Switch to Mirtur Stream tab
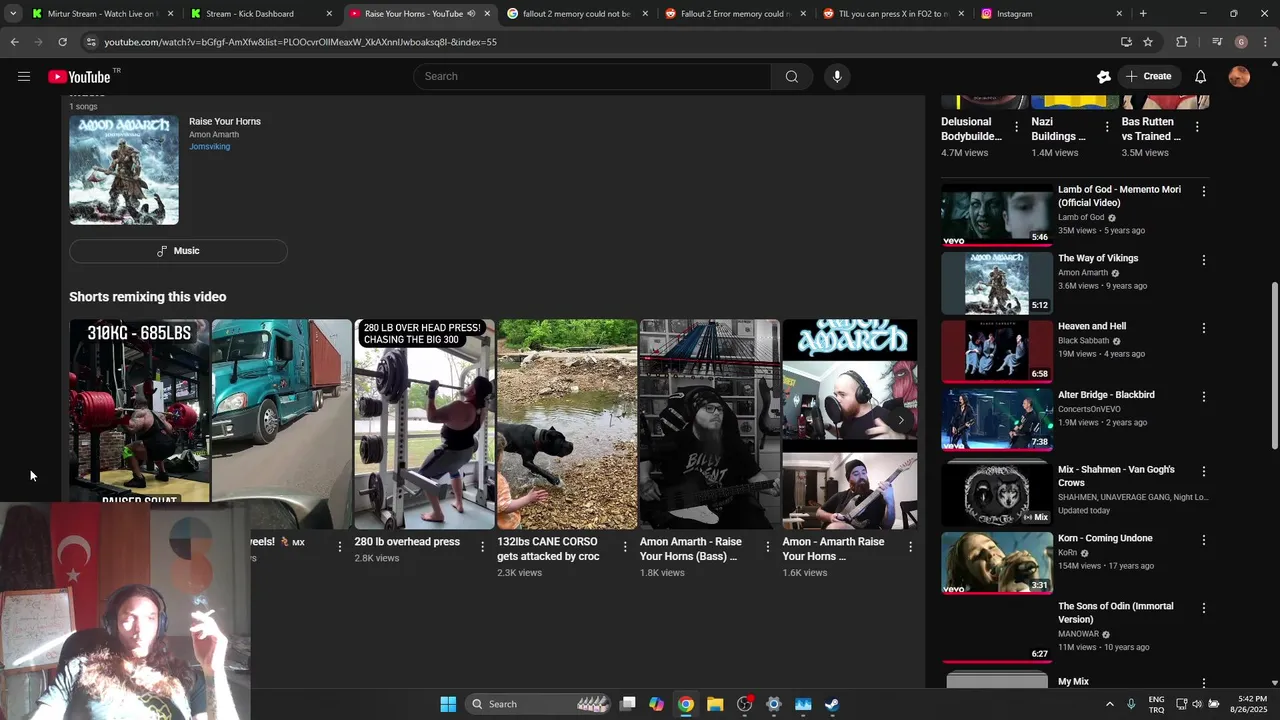The width and height of the screenshot is (1280, 720). (x=104, y=14)
